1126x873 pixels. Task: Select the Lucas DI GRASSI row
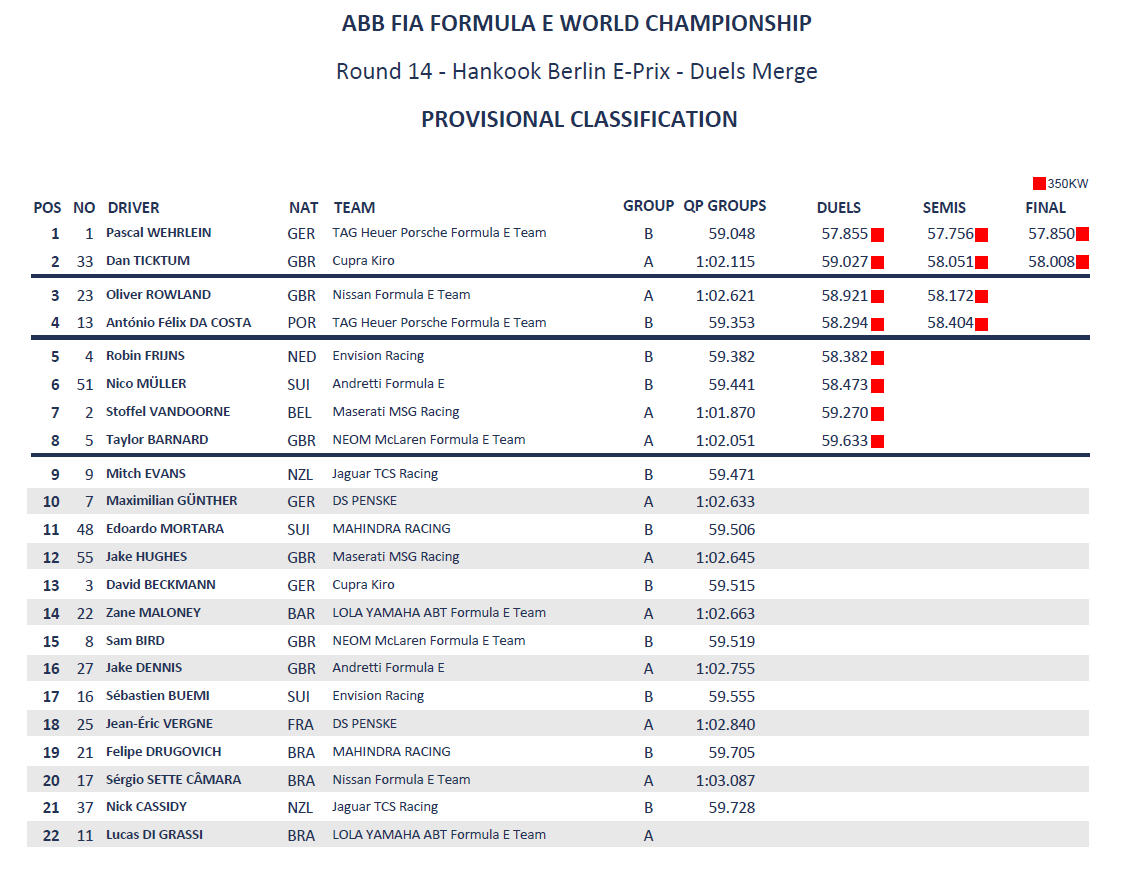(558, 835)
